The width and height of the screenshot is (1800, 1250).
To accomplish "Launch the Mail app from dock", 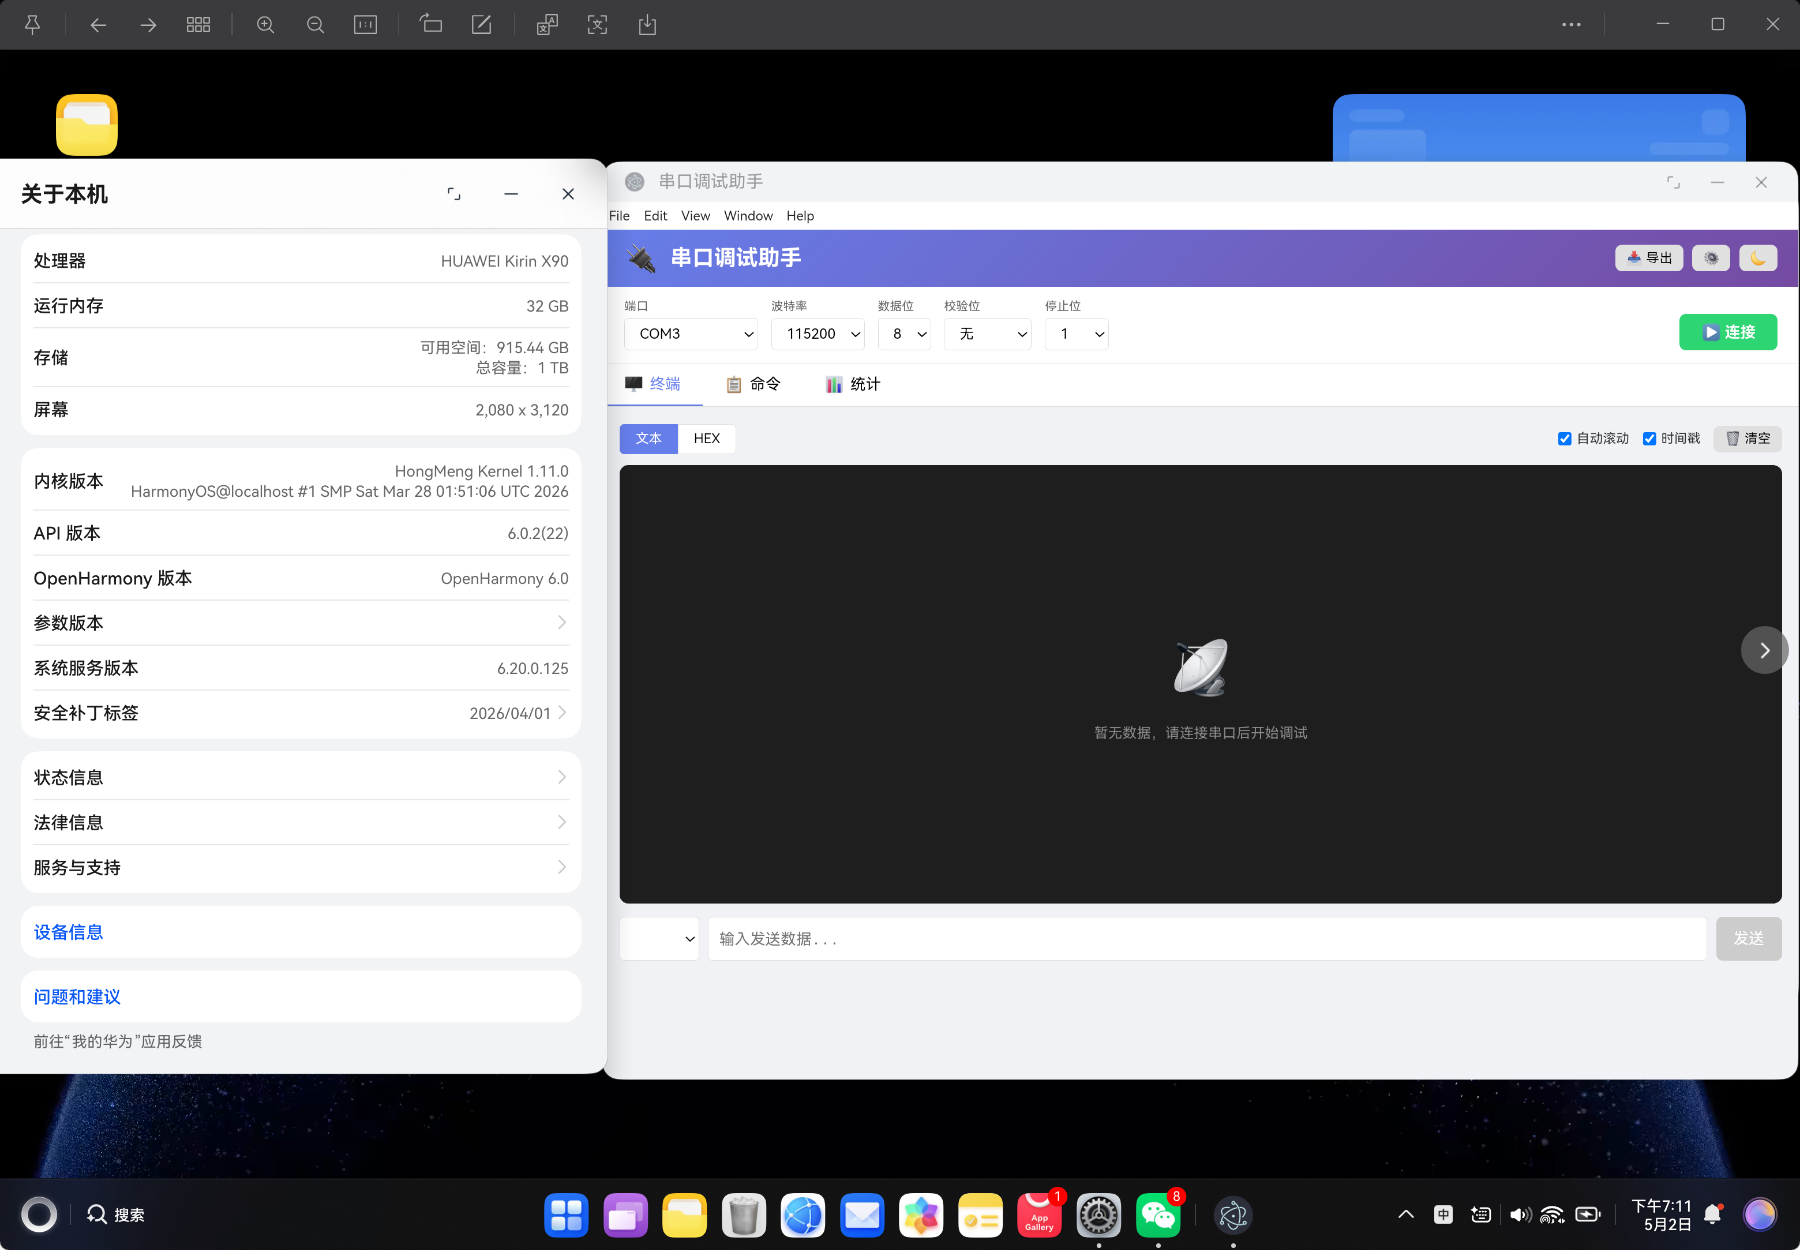I will [x=862, y=1215].
